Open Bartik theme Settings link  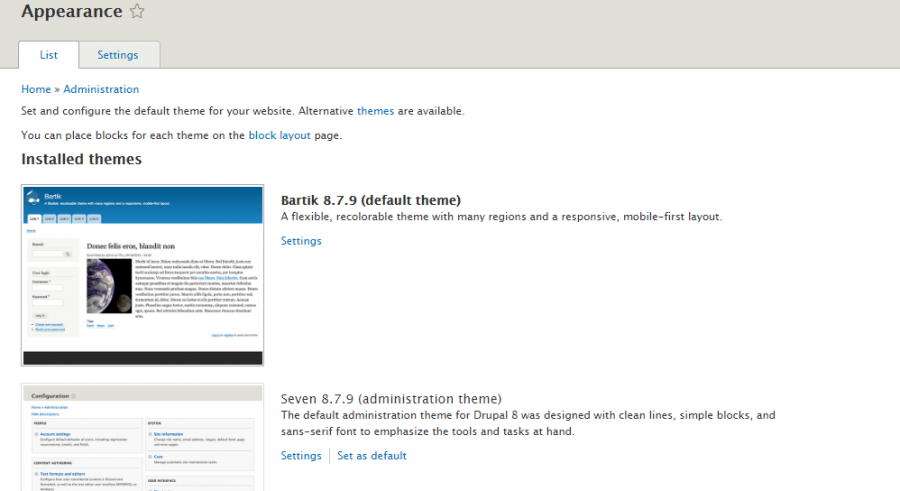tap(301, 241)
